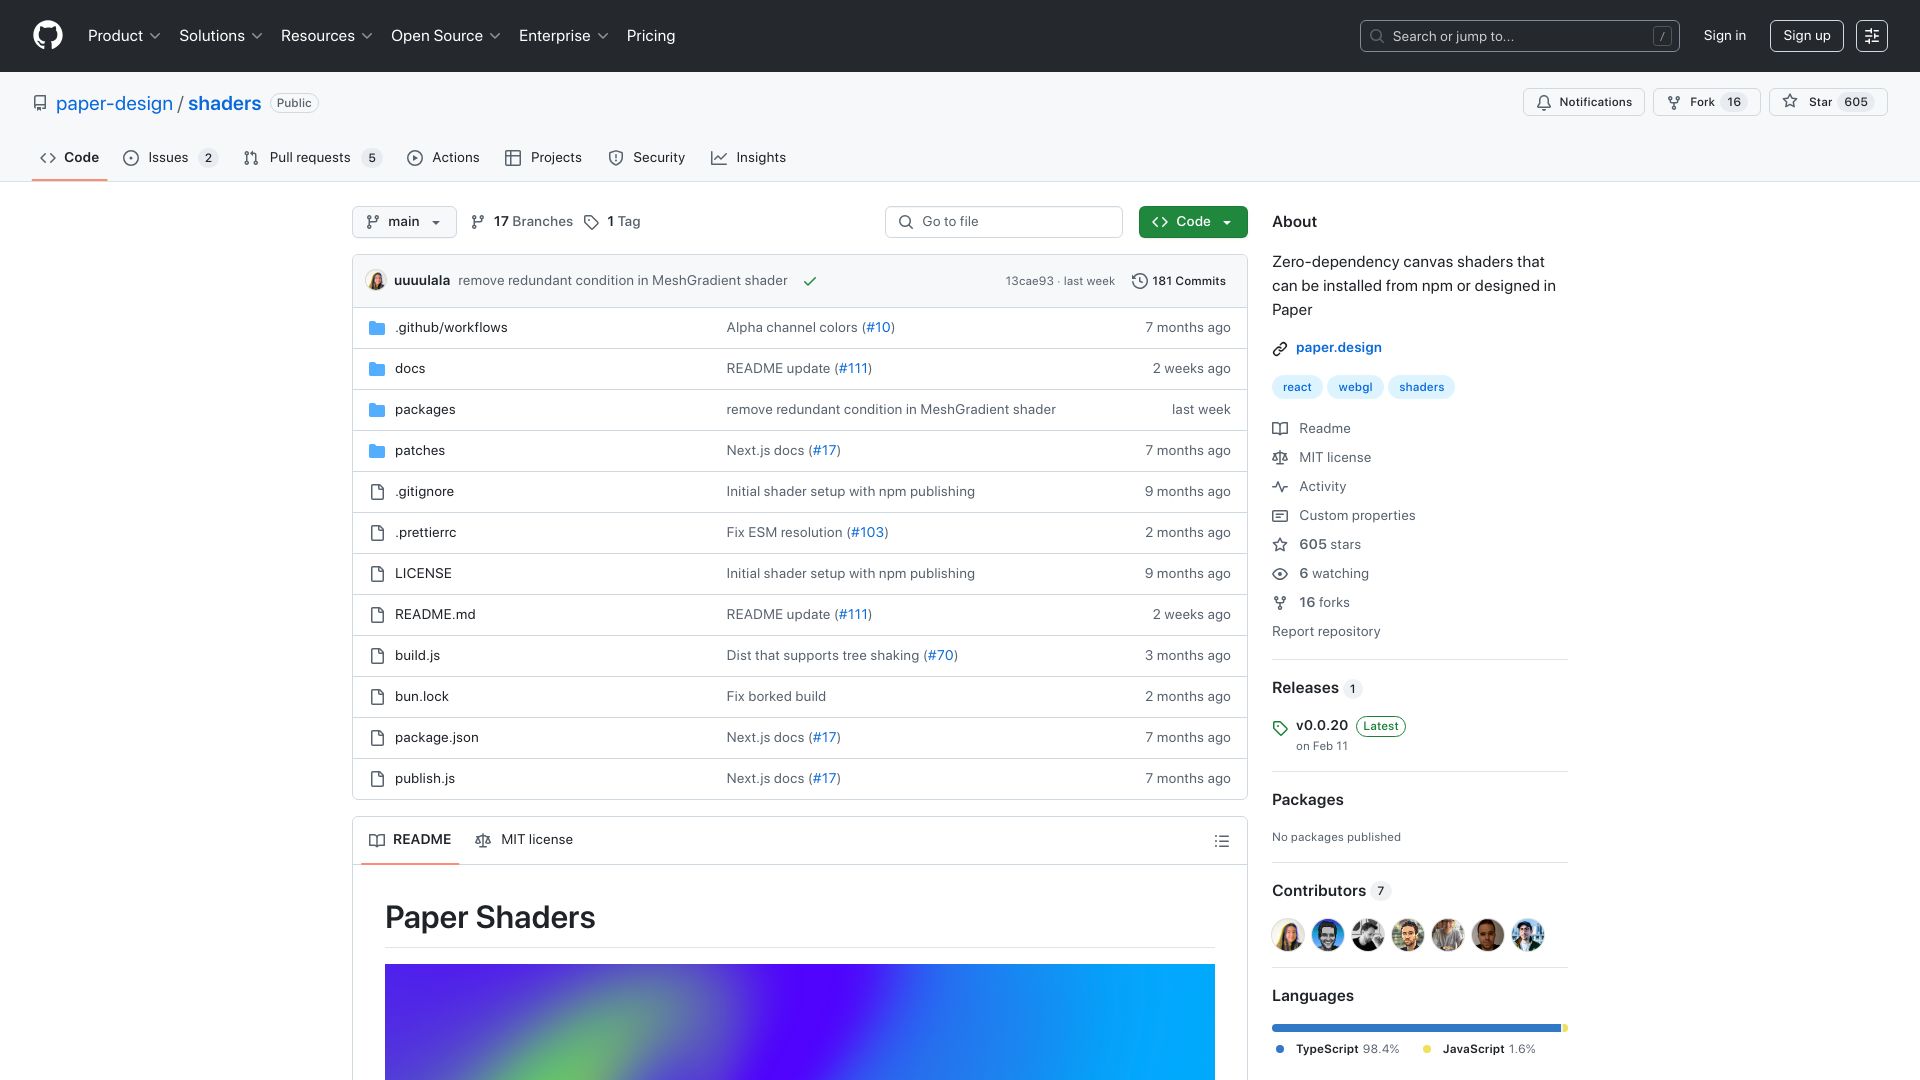Open the last contributor avatar
The height and width of the screenshot is (1080, 1920).
click(x=1528, y=935)
